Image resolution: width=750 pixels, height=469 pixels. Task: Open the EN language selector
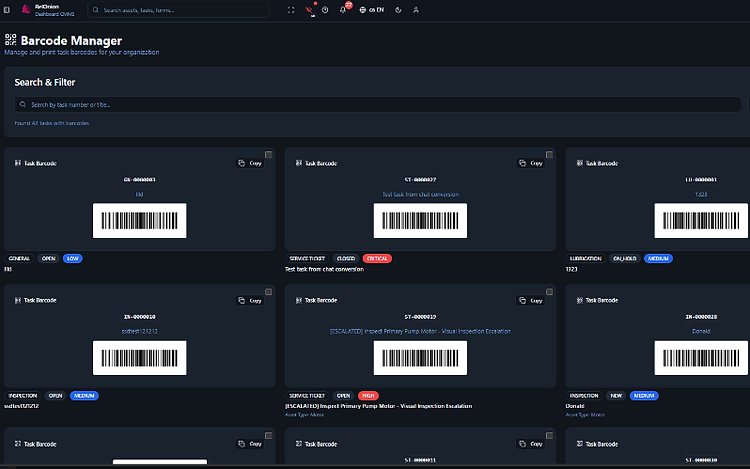372,10
